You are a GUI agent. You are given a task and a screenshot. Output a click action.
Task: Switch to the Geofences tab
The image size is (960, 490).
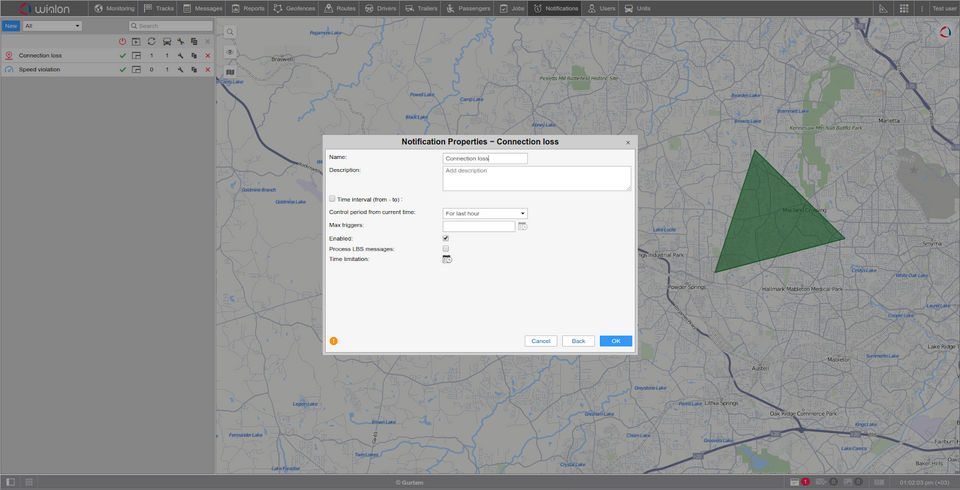pyautogui.click(x=294, y=8)
